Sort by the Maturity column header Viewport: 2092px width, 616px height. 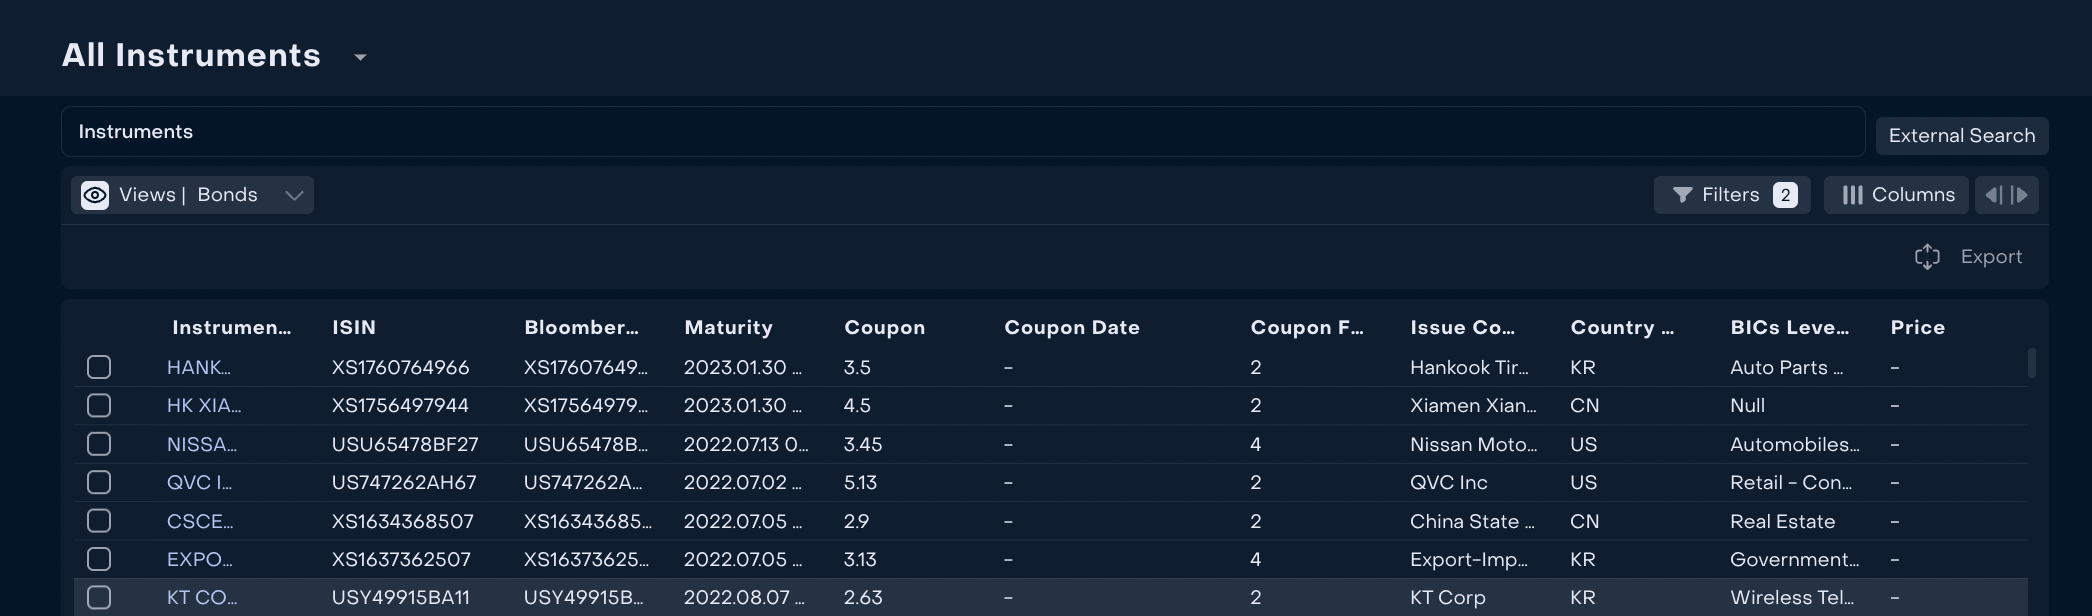pyautogui.click(x=728, y=327)
